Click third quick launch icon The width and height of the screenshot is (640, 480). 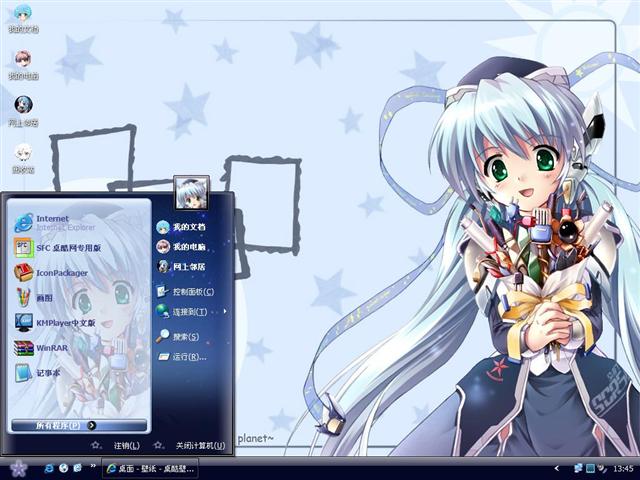tap(78, 468)
